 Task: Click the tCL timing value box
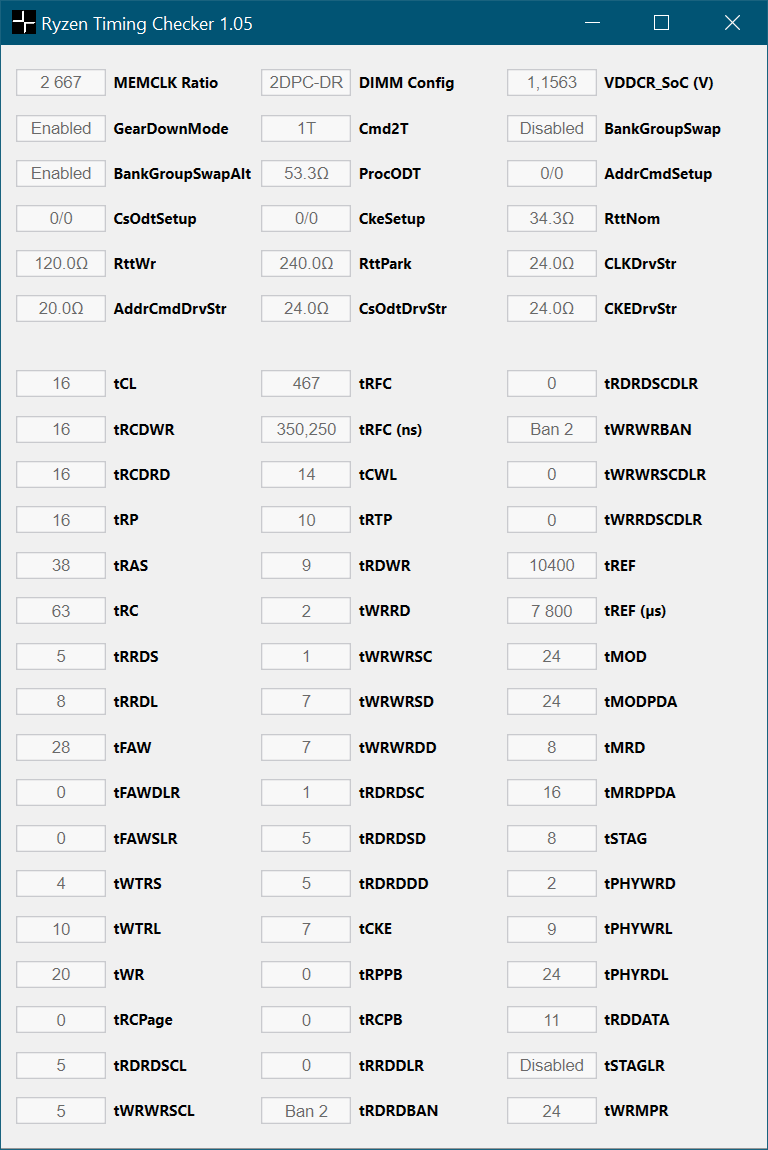[61, 383]
